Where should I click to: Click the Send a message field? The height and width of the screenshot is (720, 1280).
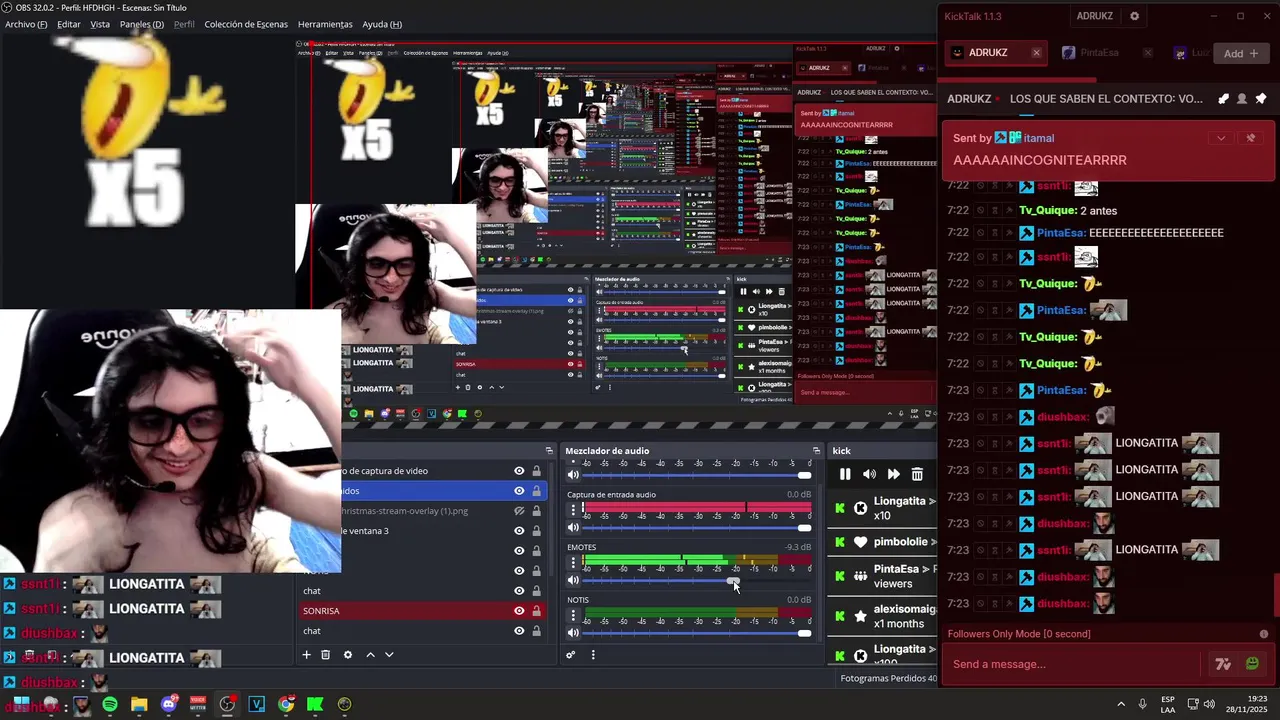[x=1075, y=664]
